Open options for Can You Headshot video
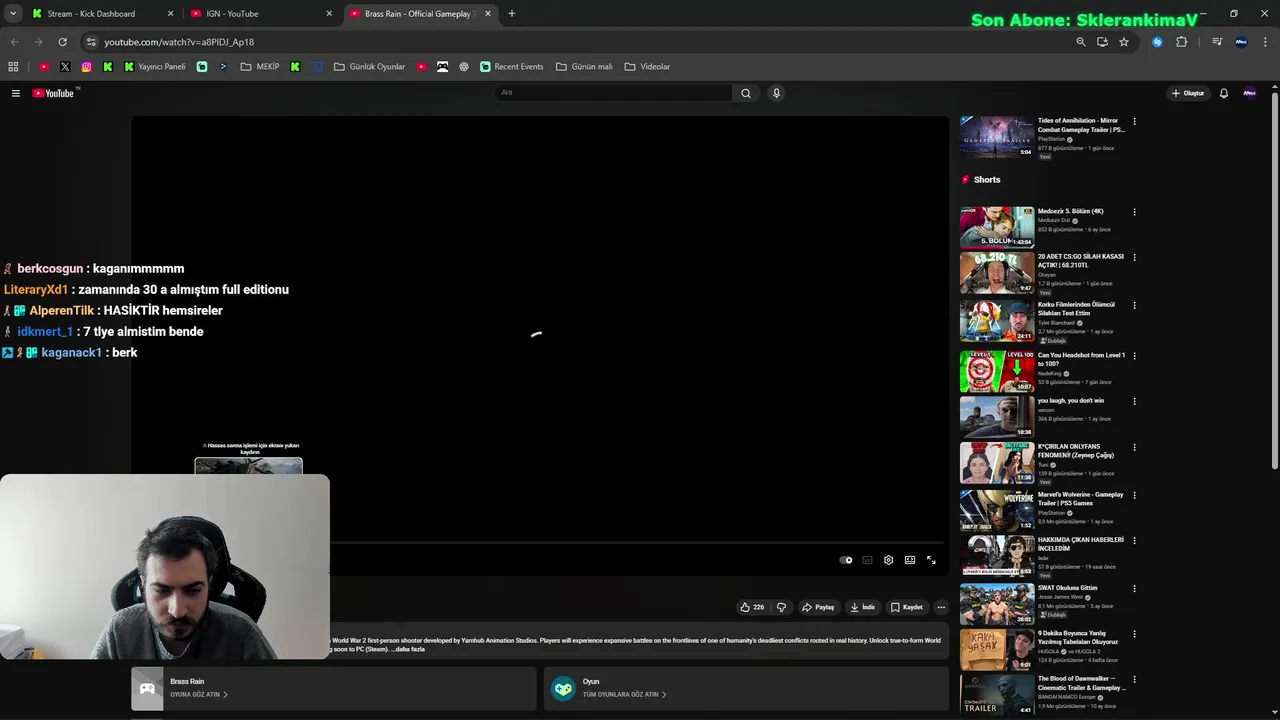Screen dimensions: 1280x720 pos(1134,356)
